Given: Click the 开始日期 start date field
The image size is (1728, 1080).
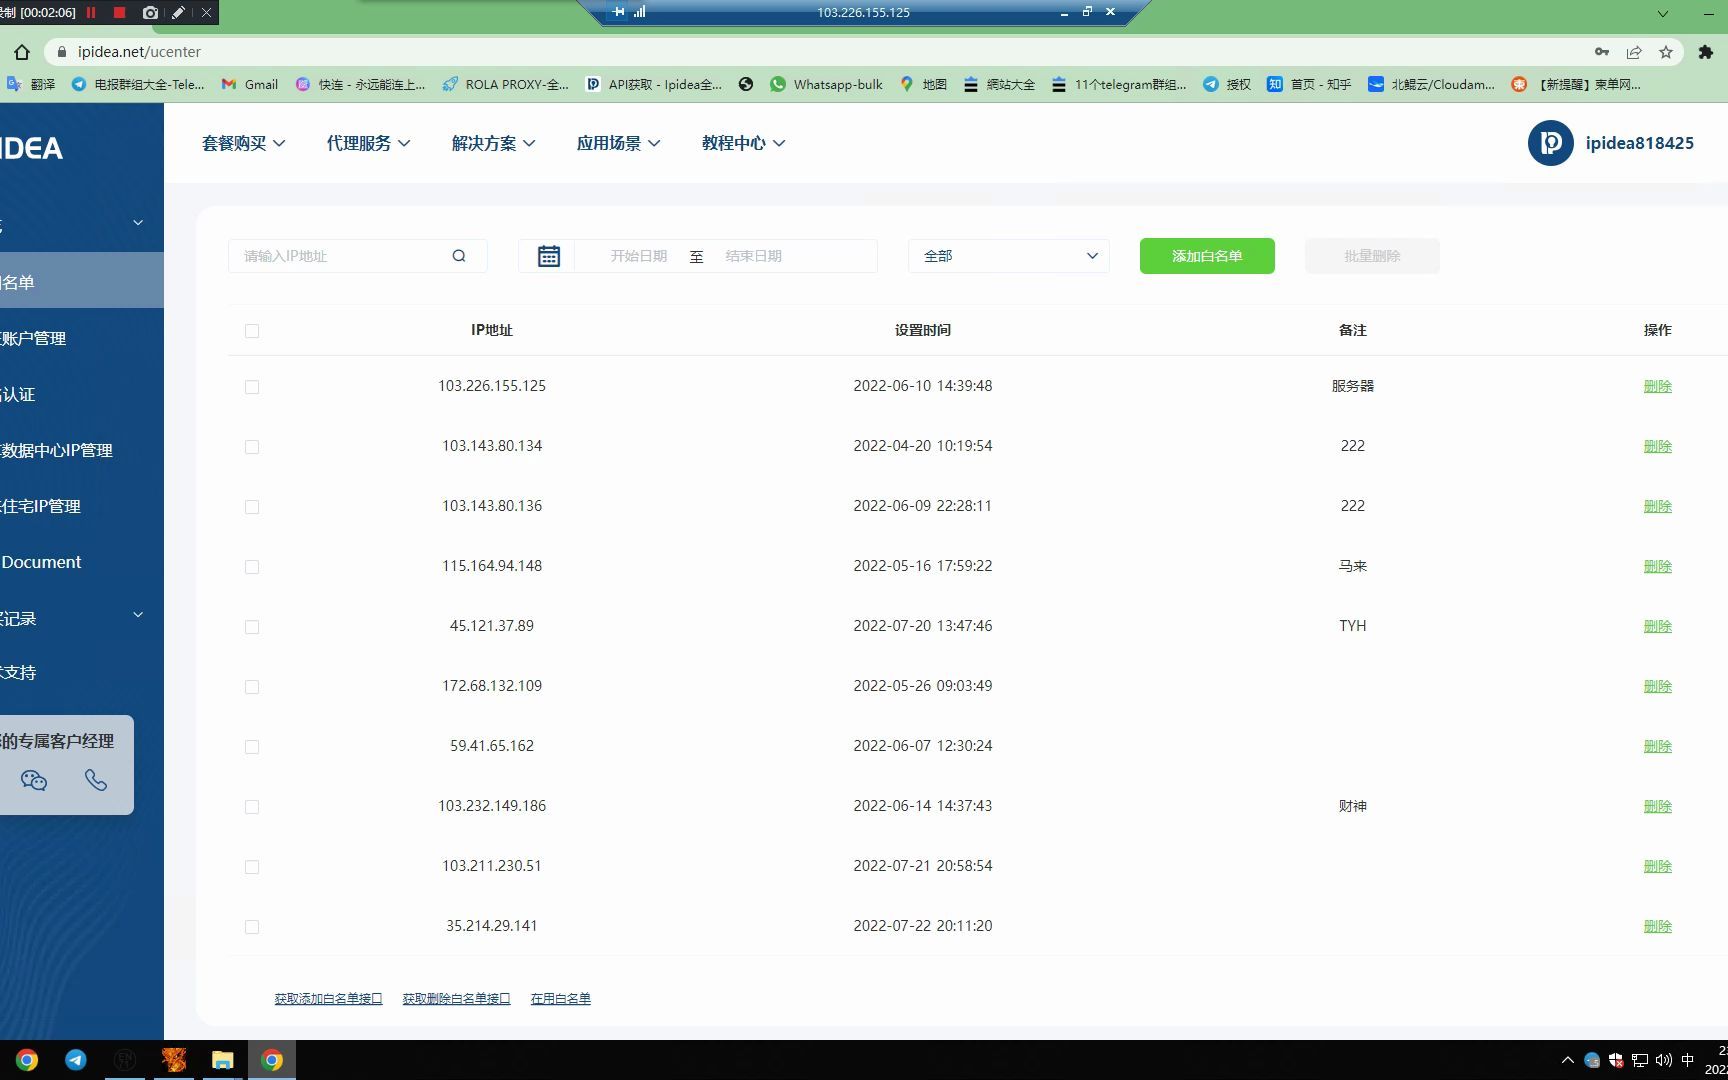Looking at the screenshot, I should click(x=638, y=256).
